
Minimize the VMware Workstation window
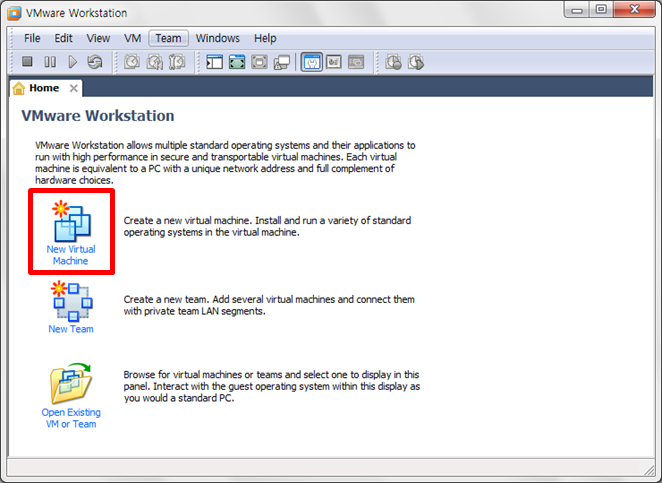[577, 10]
